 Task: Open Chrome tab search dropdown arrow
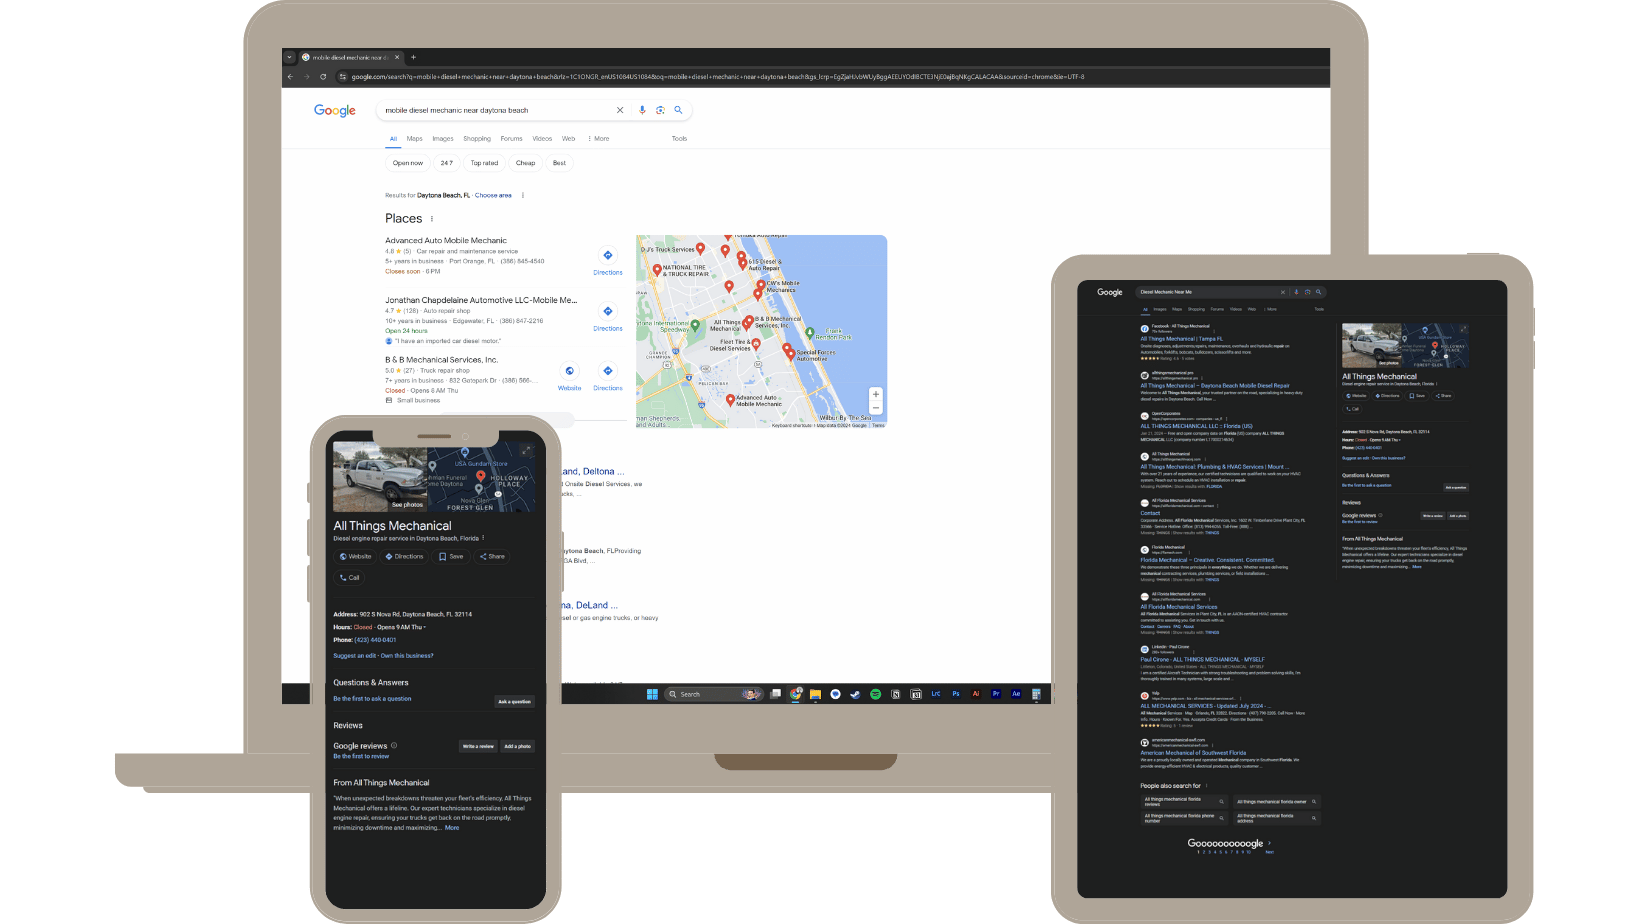click(289, 57)
